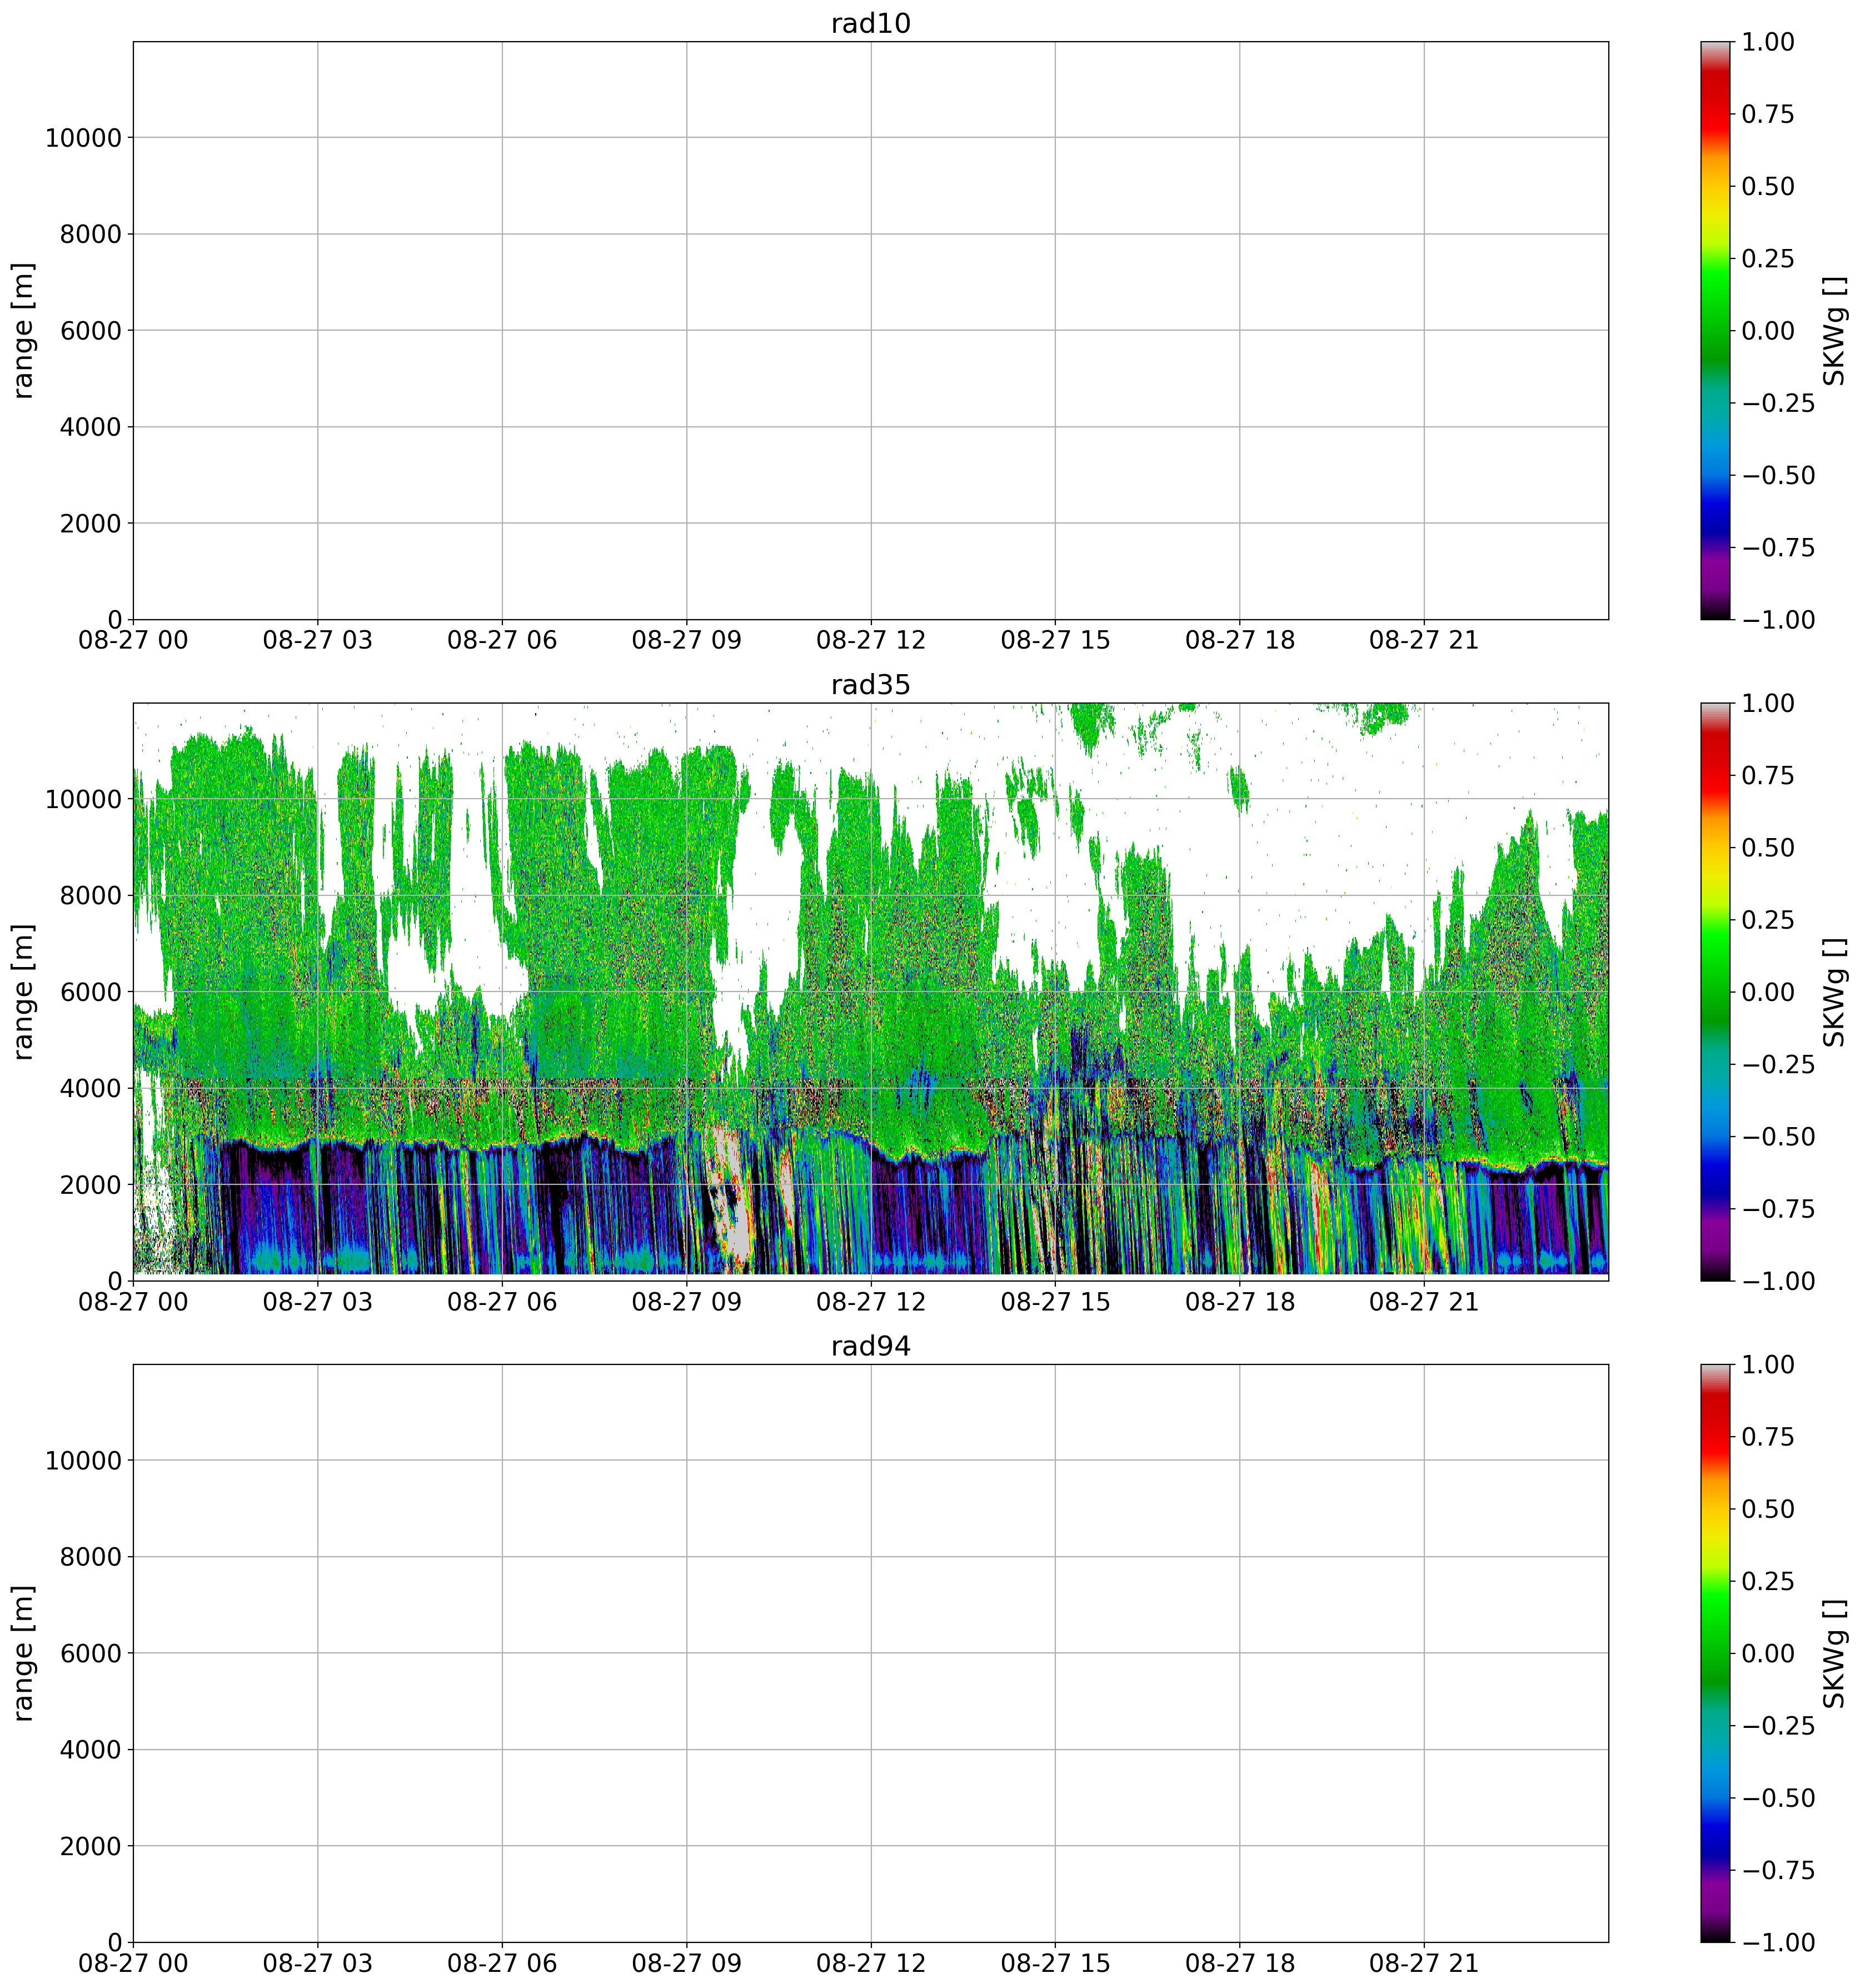Click the rad35 plot title
The width and height of the screenshot is (1860, 1988).
[x=870, y=685]
